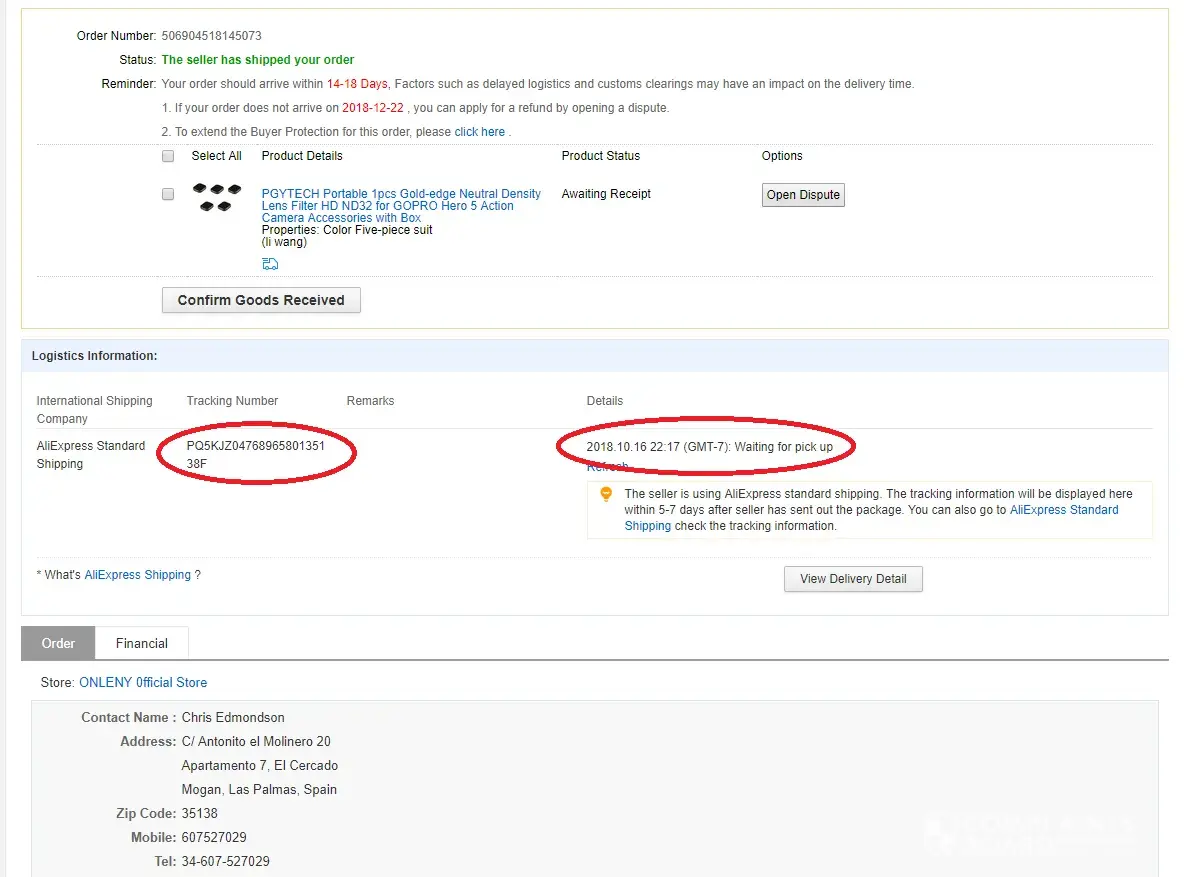This screenshot has width=1184, height=877.
Task: Click the refund date 2018-12-22
Action: (372, 108)
